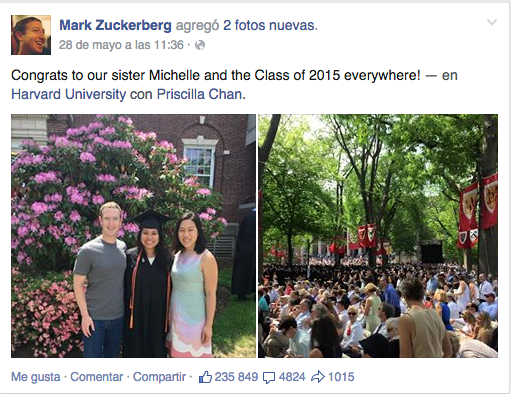Show the 4824 comments count
The image size is (511, 394).
click(x=292, y=377)
